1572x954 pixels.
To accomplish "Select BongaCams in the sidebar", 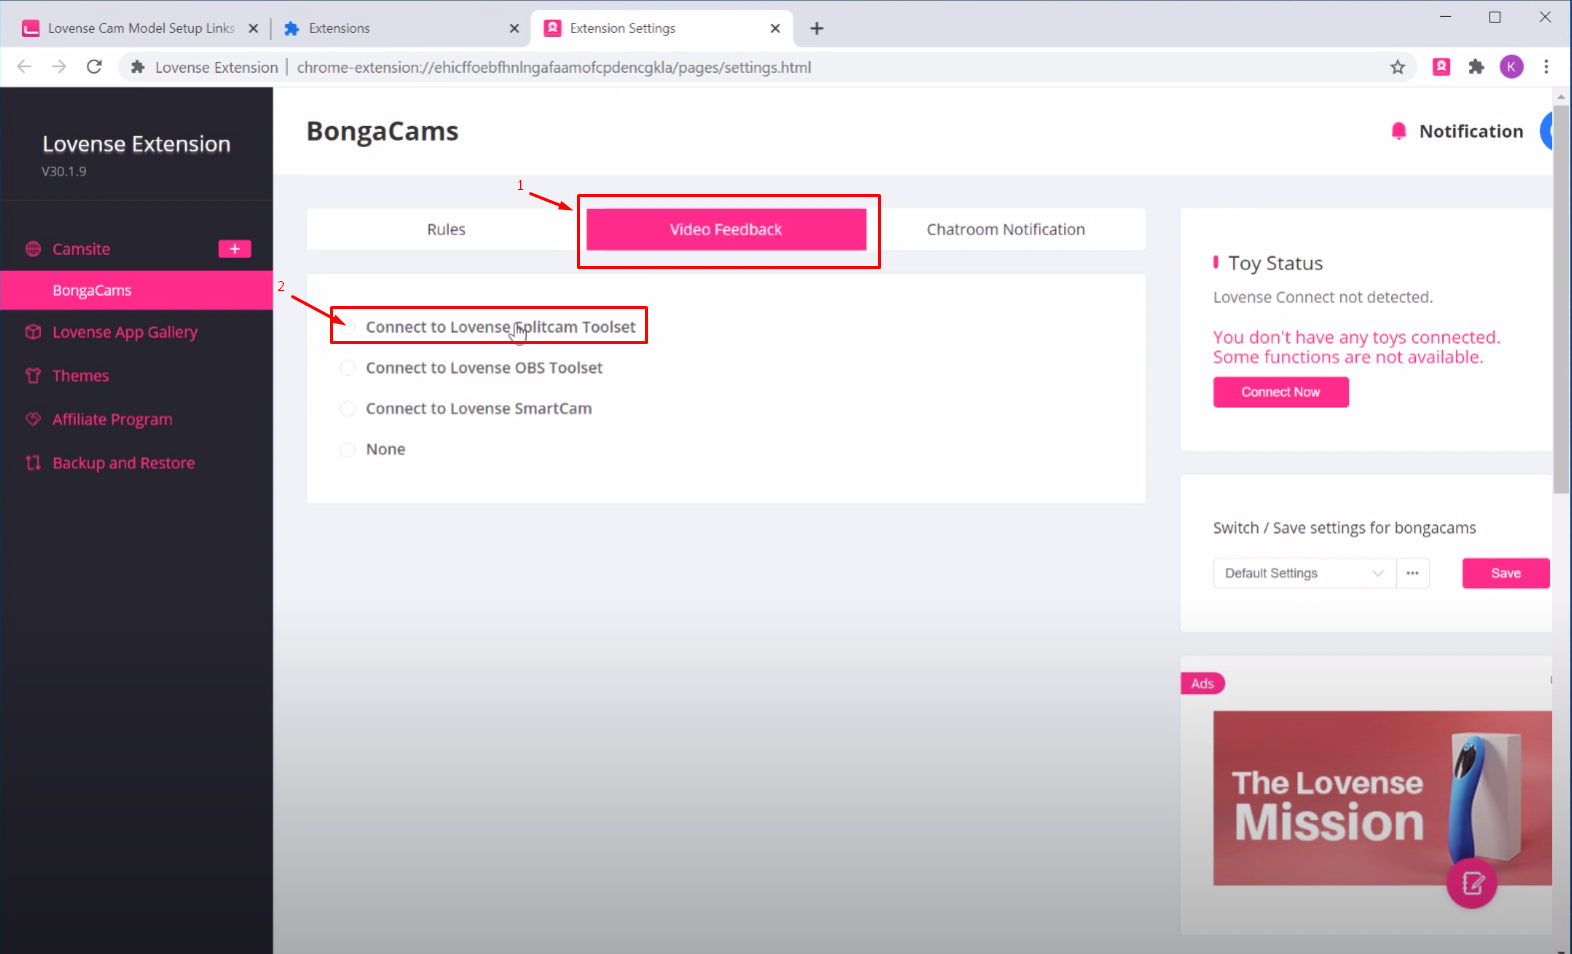I will 136,290.
